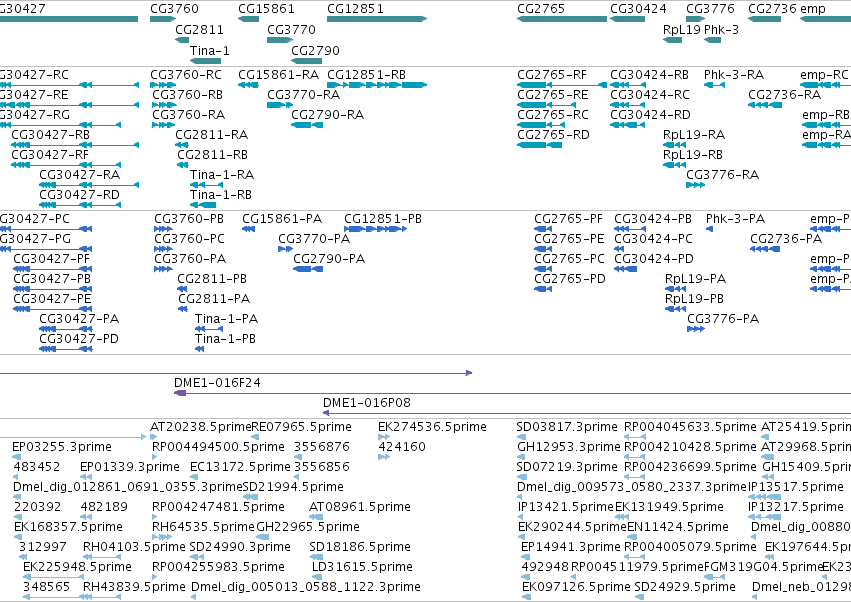The height and width of the screenshot is (602, 851).
Task: Select the CG2790 gene label
Action: 315,51
